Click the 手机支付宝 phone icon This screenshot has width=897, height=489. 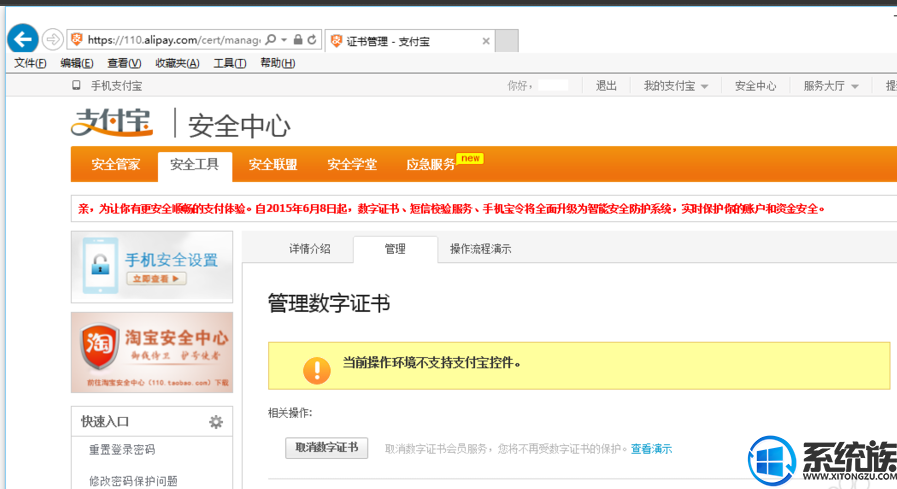click(76, 86)
